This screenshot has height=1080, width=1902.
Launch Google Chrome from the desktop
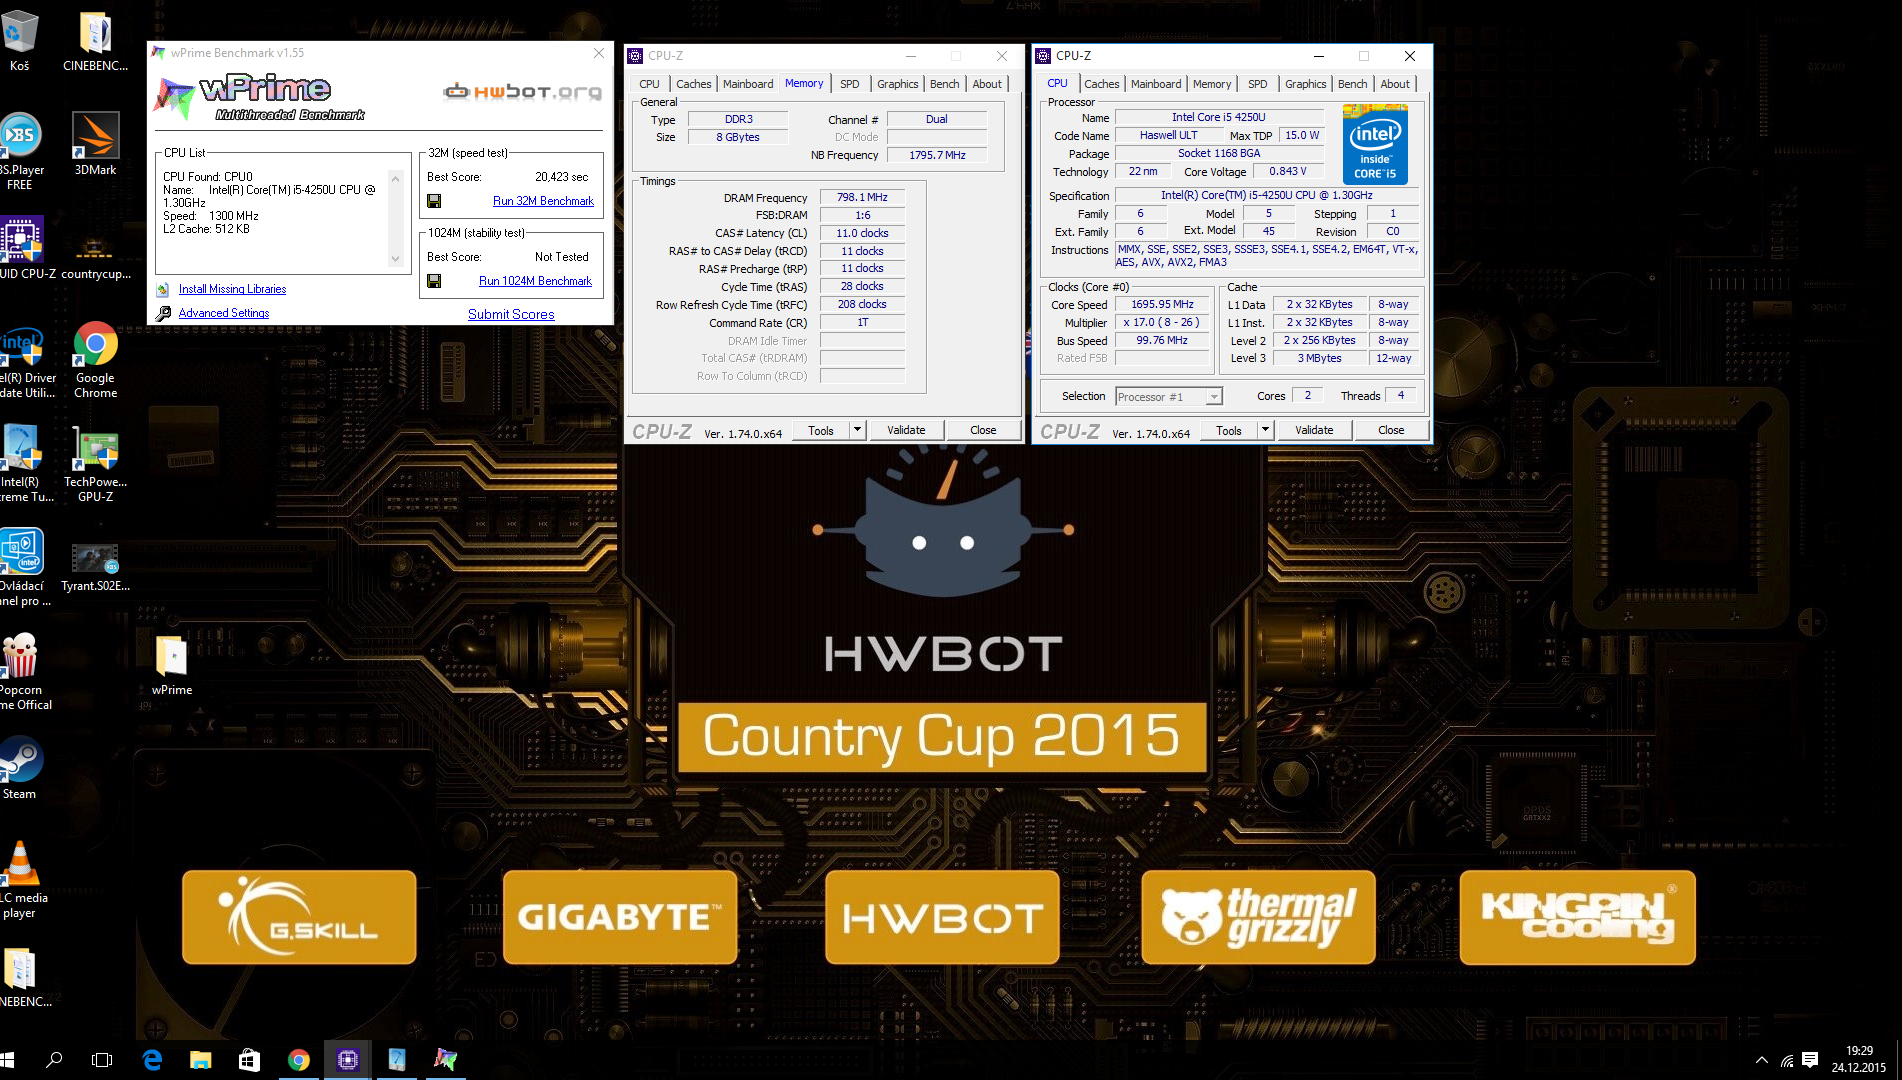(95, 358)
